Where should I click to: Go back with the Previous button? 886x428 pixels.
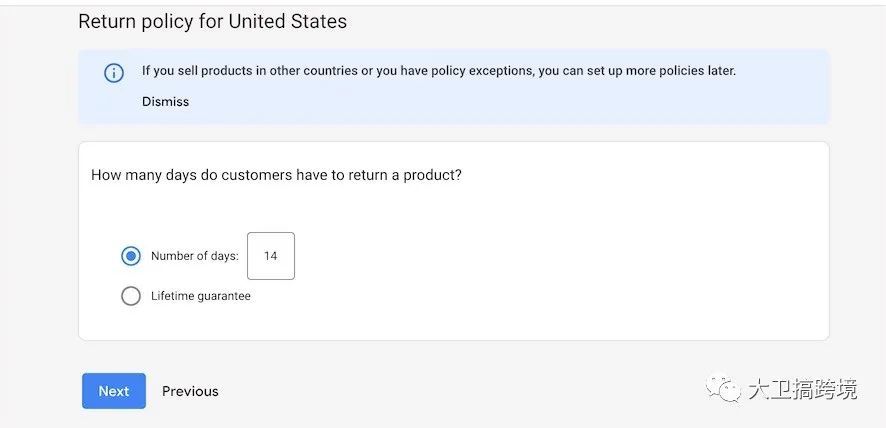pos(190,391)
